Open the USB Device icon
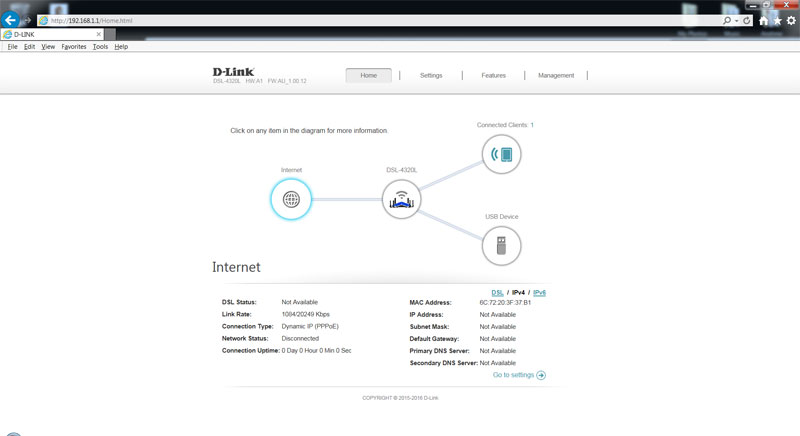Image resolution: width=800 pixels, height=436 pixels. pos(502,246)
